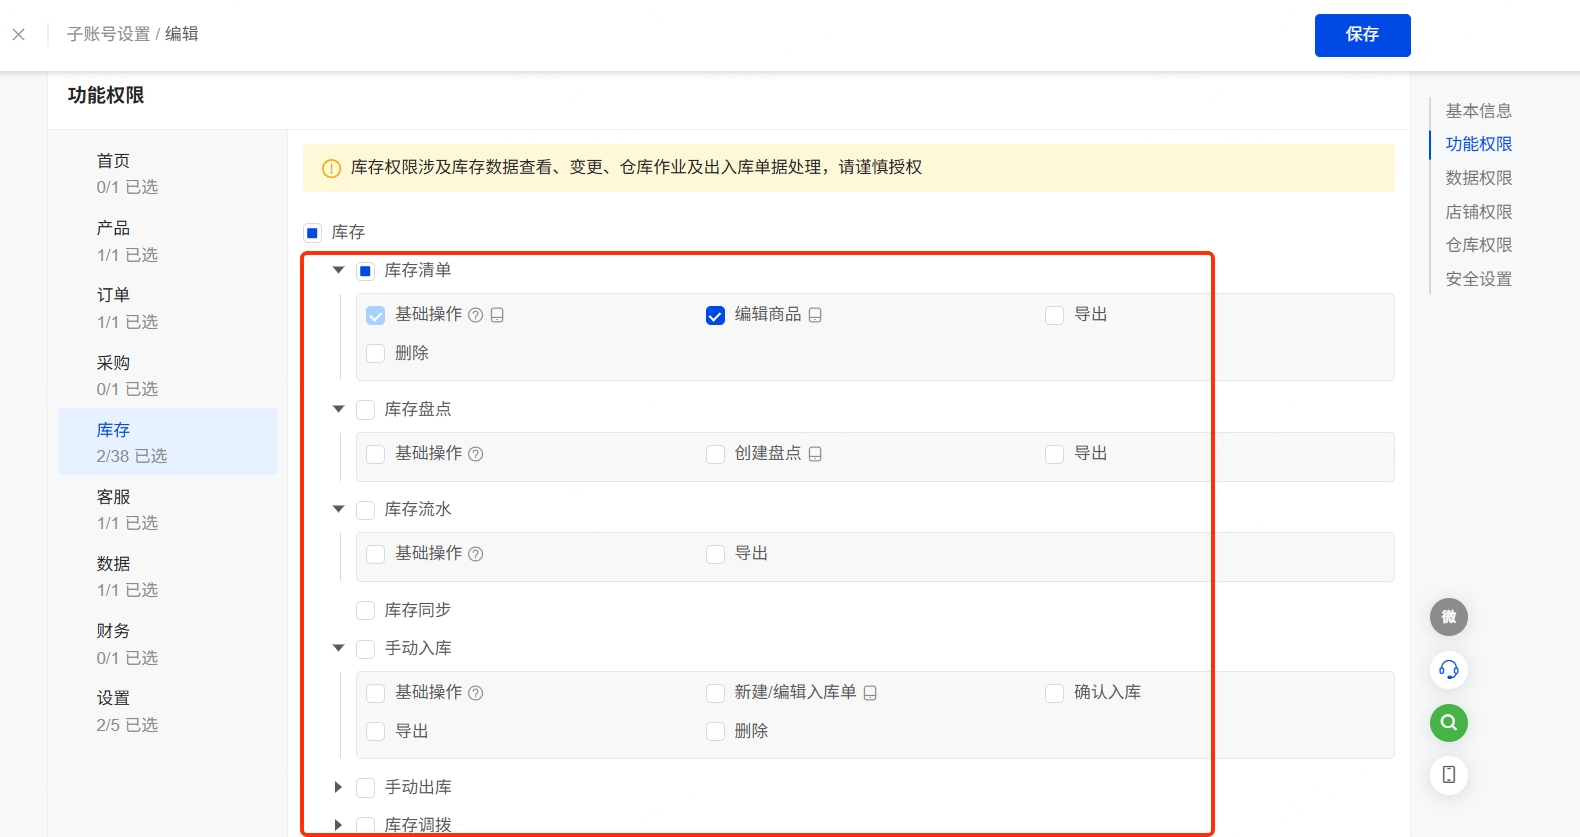Expand the 手动出库 section arrow
Image resolution: width=1580 pixels, height=837 pixels.
pos(338,787)
